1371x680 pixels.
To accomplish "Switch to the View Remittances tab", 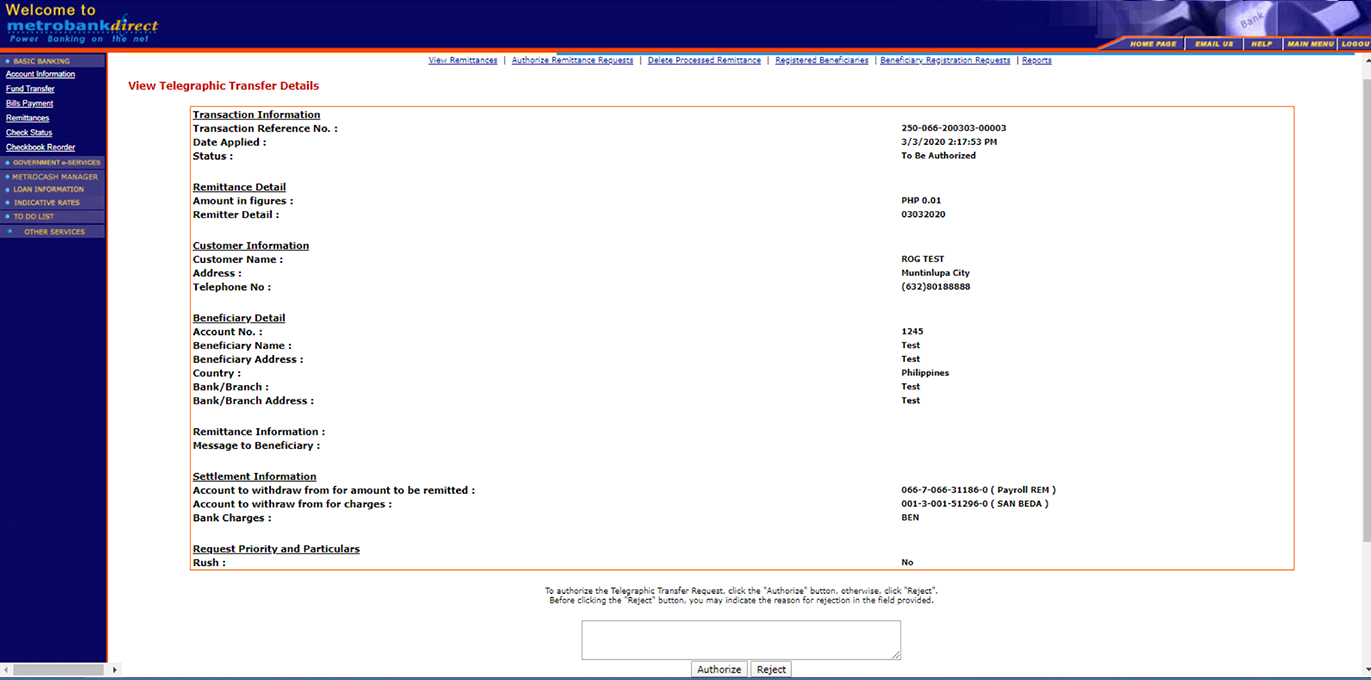I will tap(462, 60).
